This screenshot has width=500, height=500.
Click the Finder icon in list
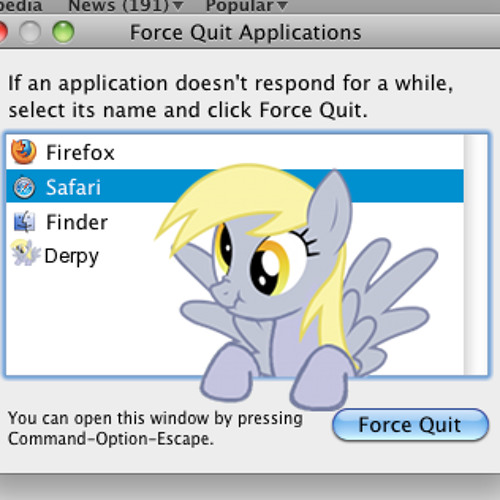(x=24, y=221)
